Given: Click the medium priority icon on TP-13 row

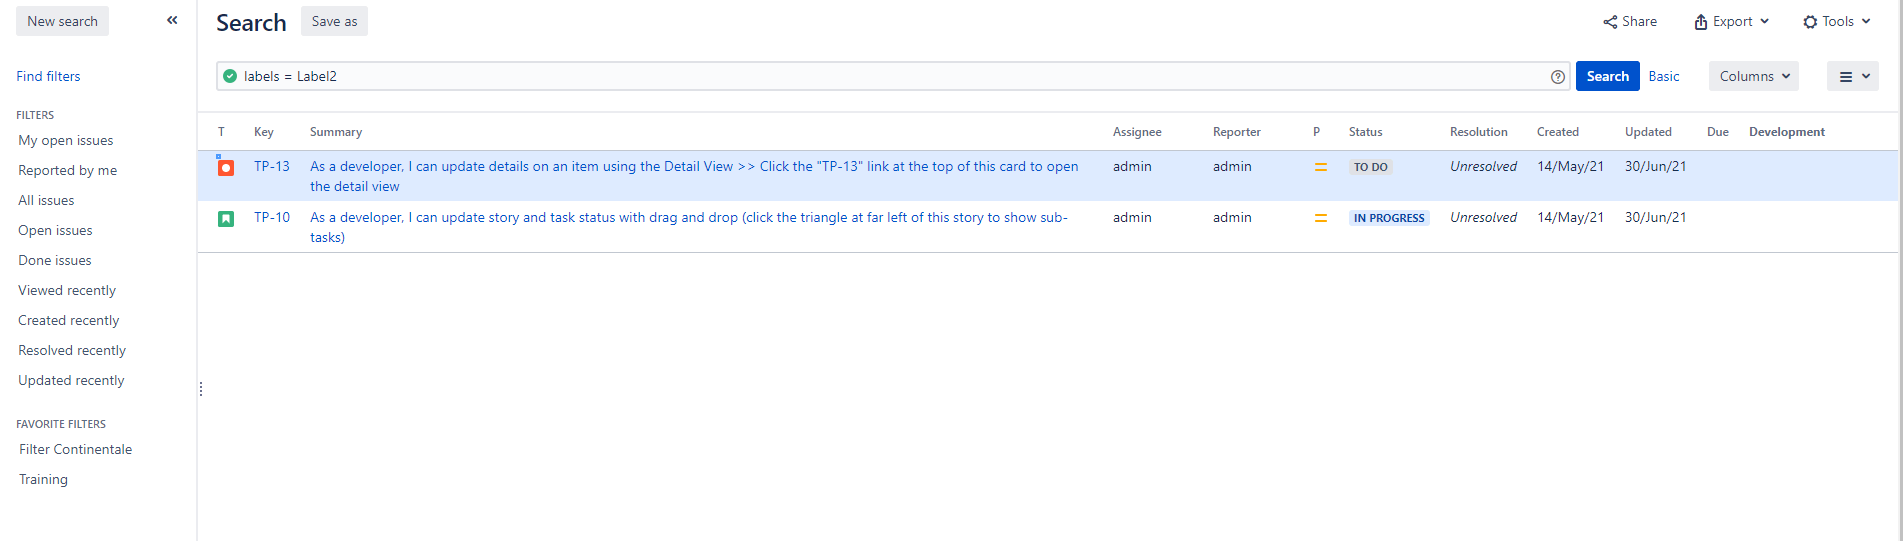Looking at the screenshot, I should tap(1321, 167).
